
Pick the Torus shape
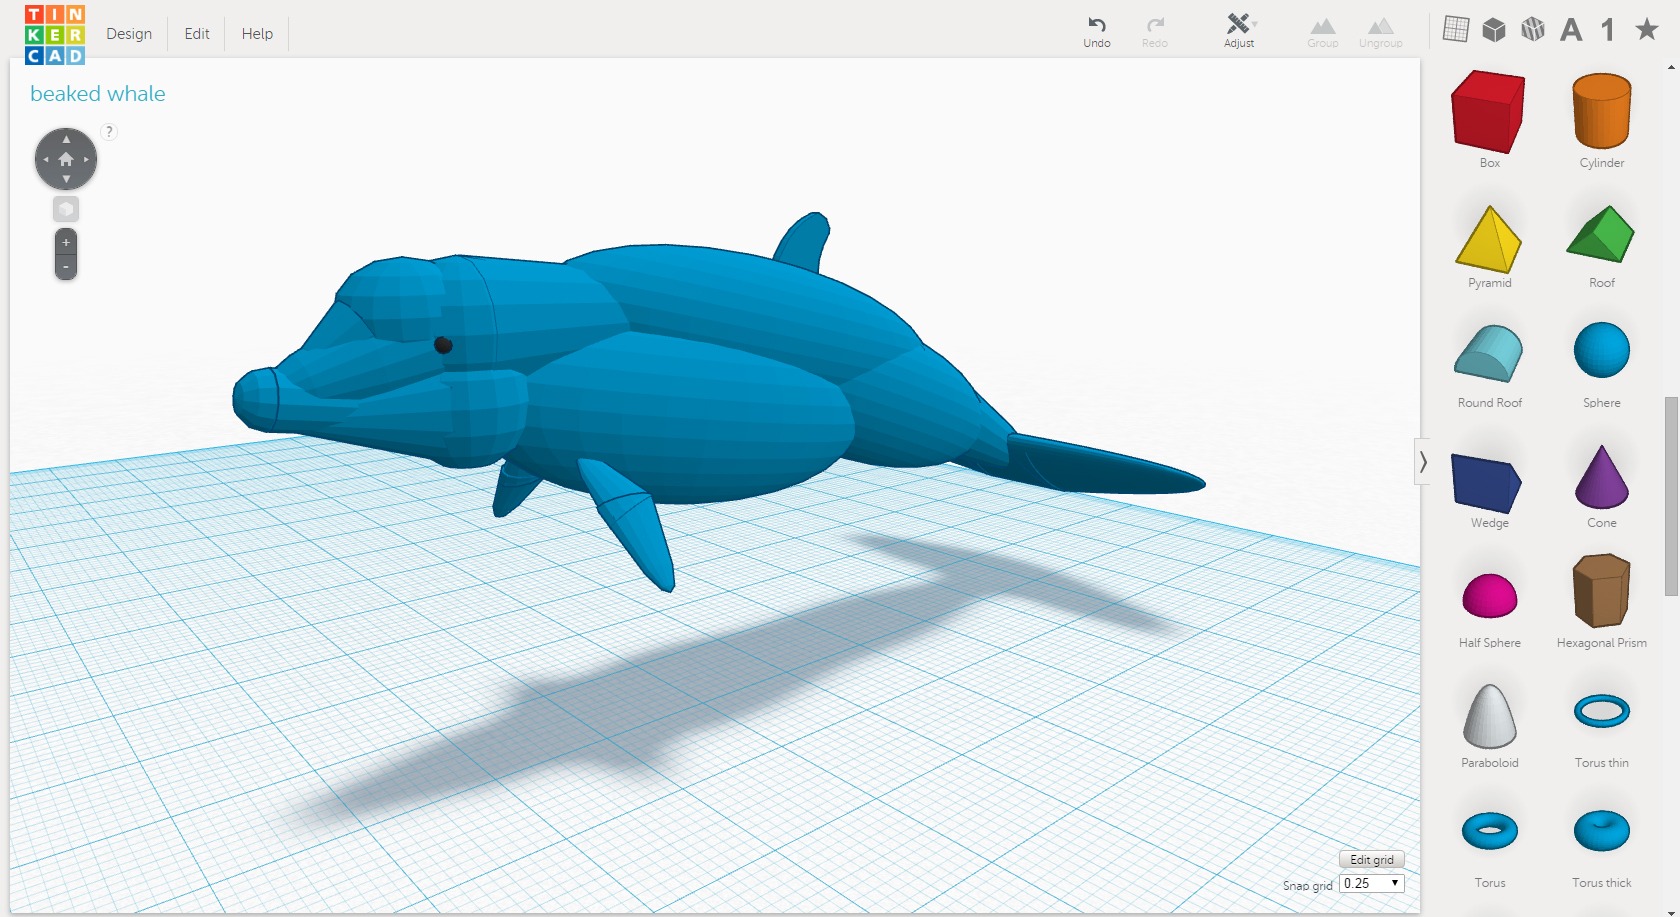(1490, 830)
